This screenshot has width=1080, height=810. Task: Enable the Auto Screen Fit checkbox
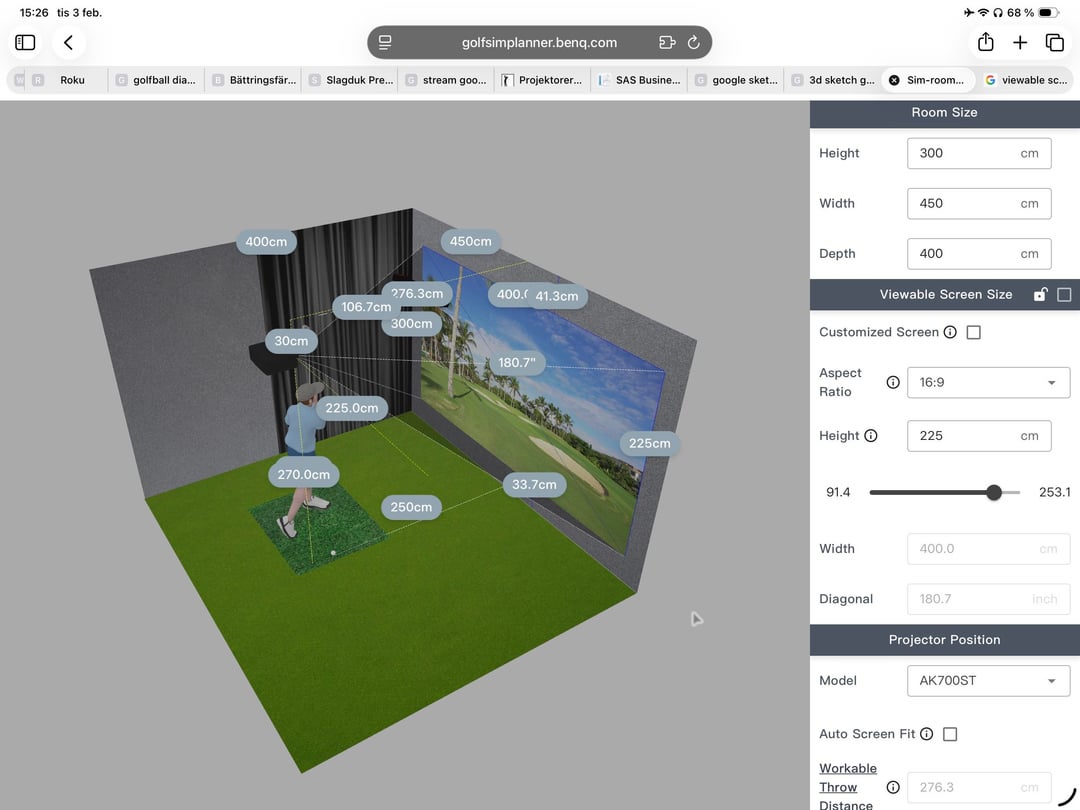950,734
